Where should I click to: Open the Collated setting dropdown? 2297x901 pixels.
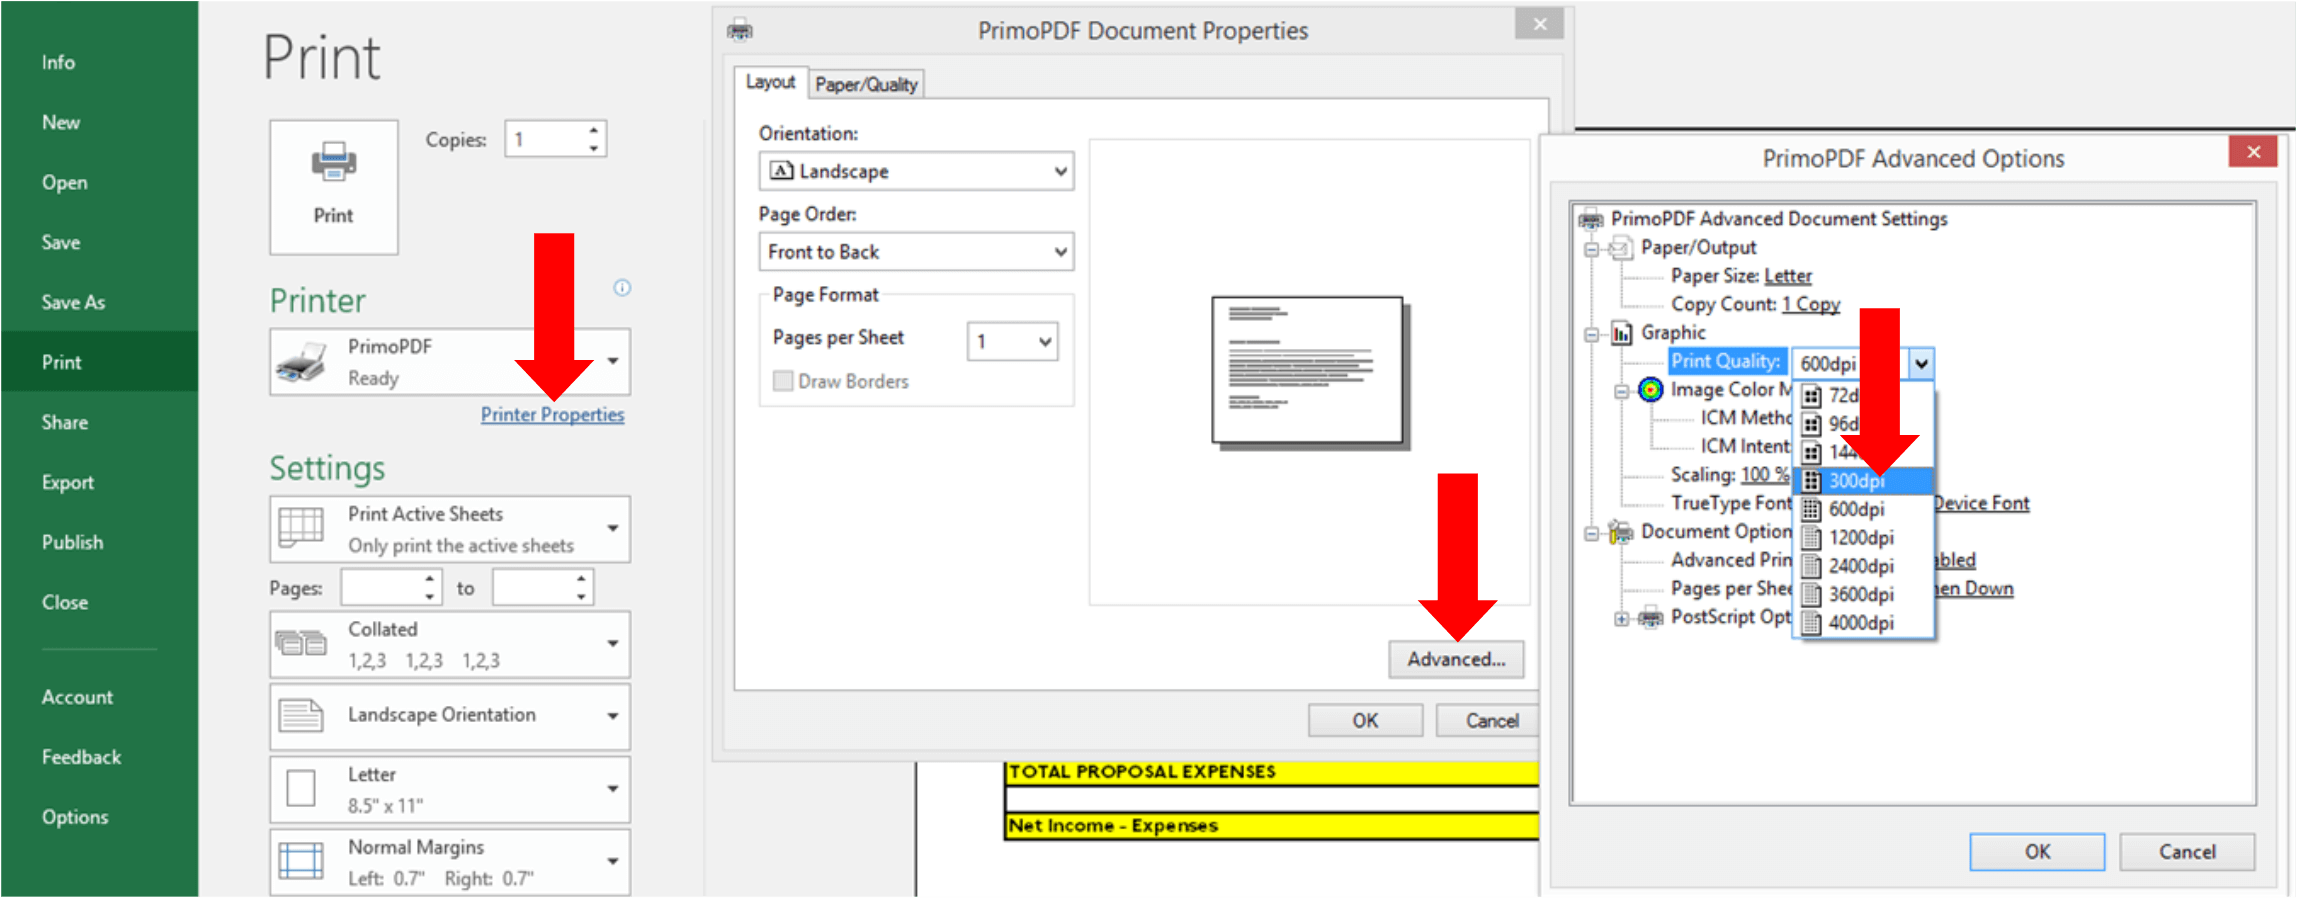coord(450,645)
